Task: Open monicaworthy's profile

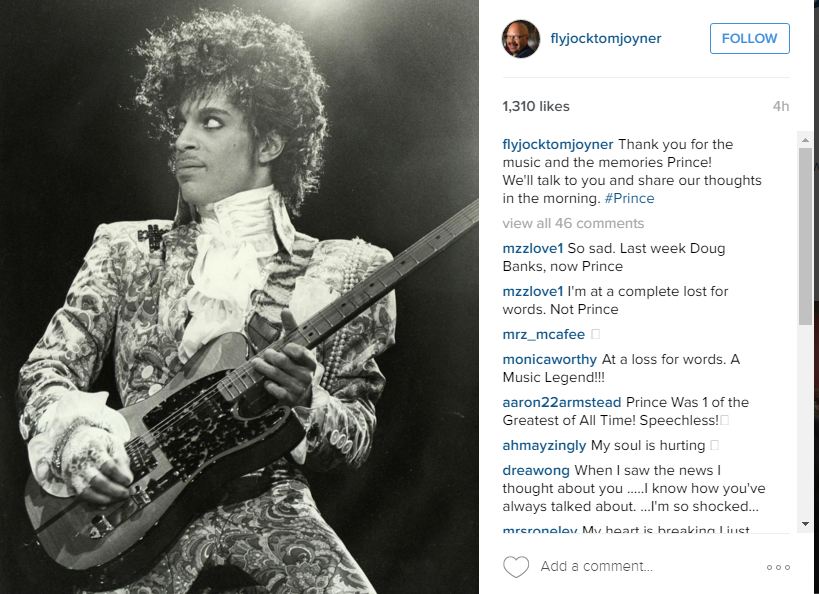Action: [x=549, y=359]
